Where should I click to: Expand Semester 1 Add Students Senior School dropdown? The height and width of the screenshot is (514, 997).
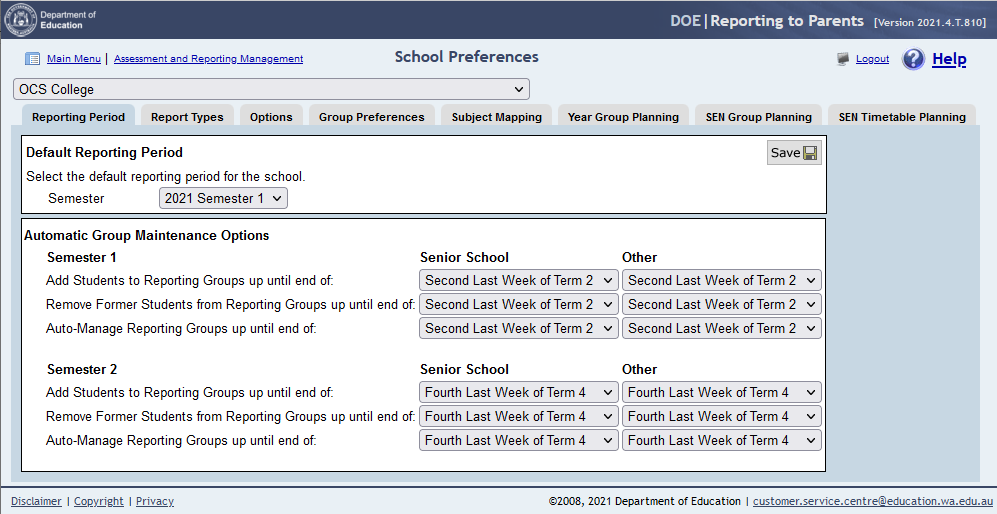518,281
